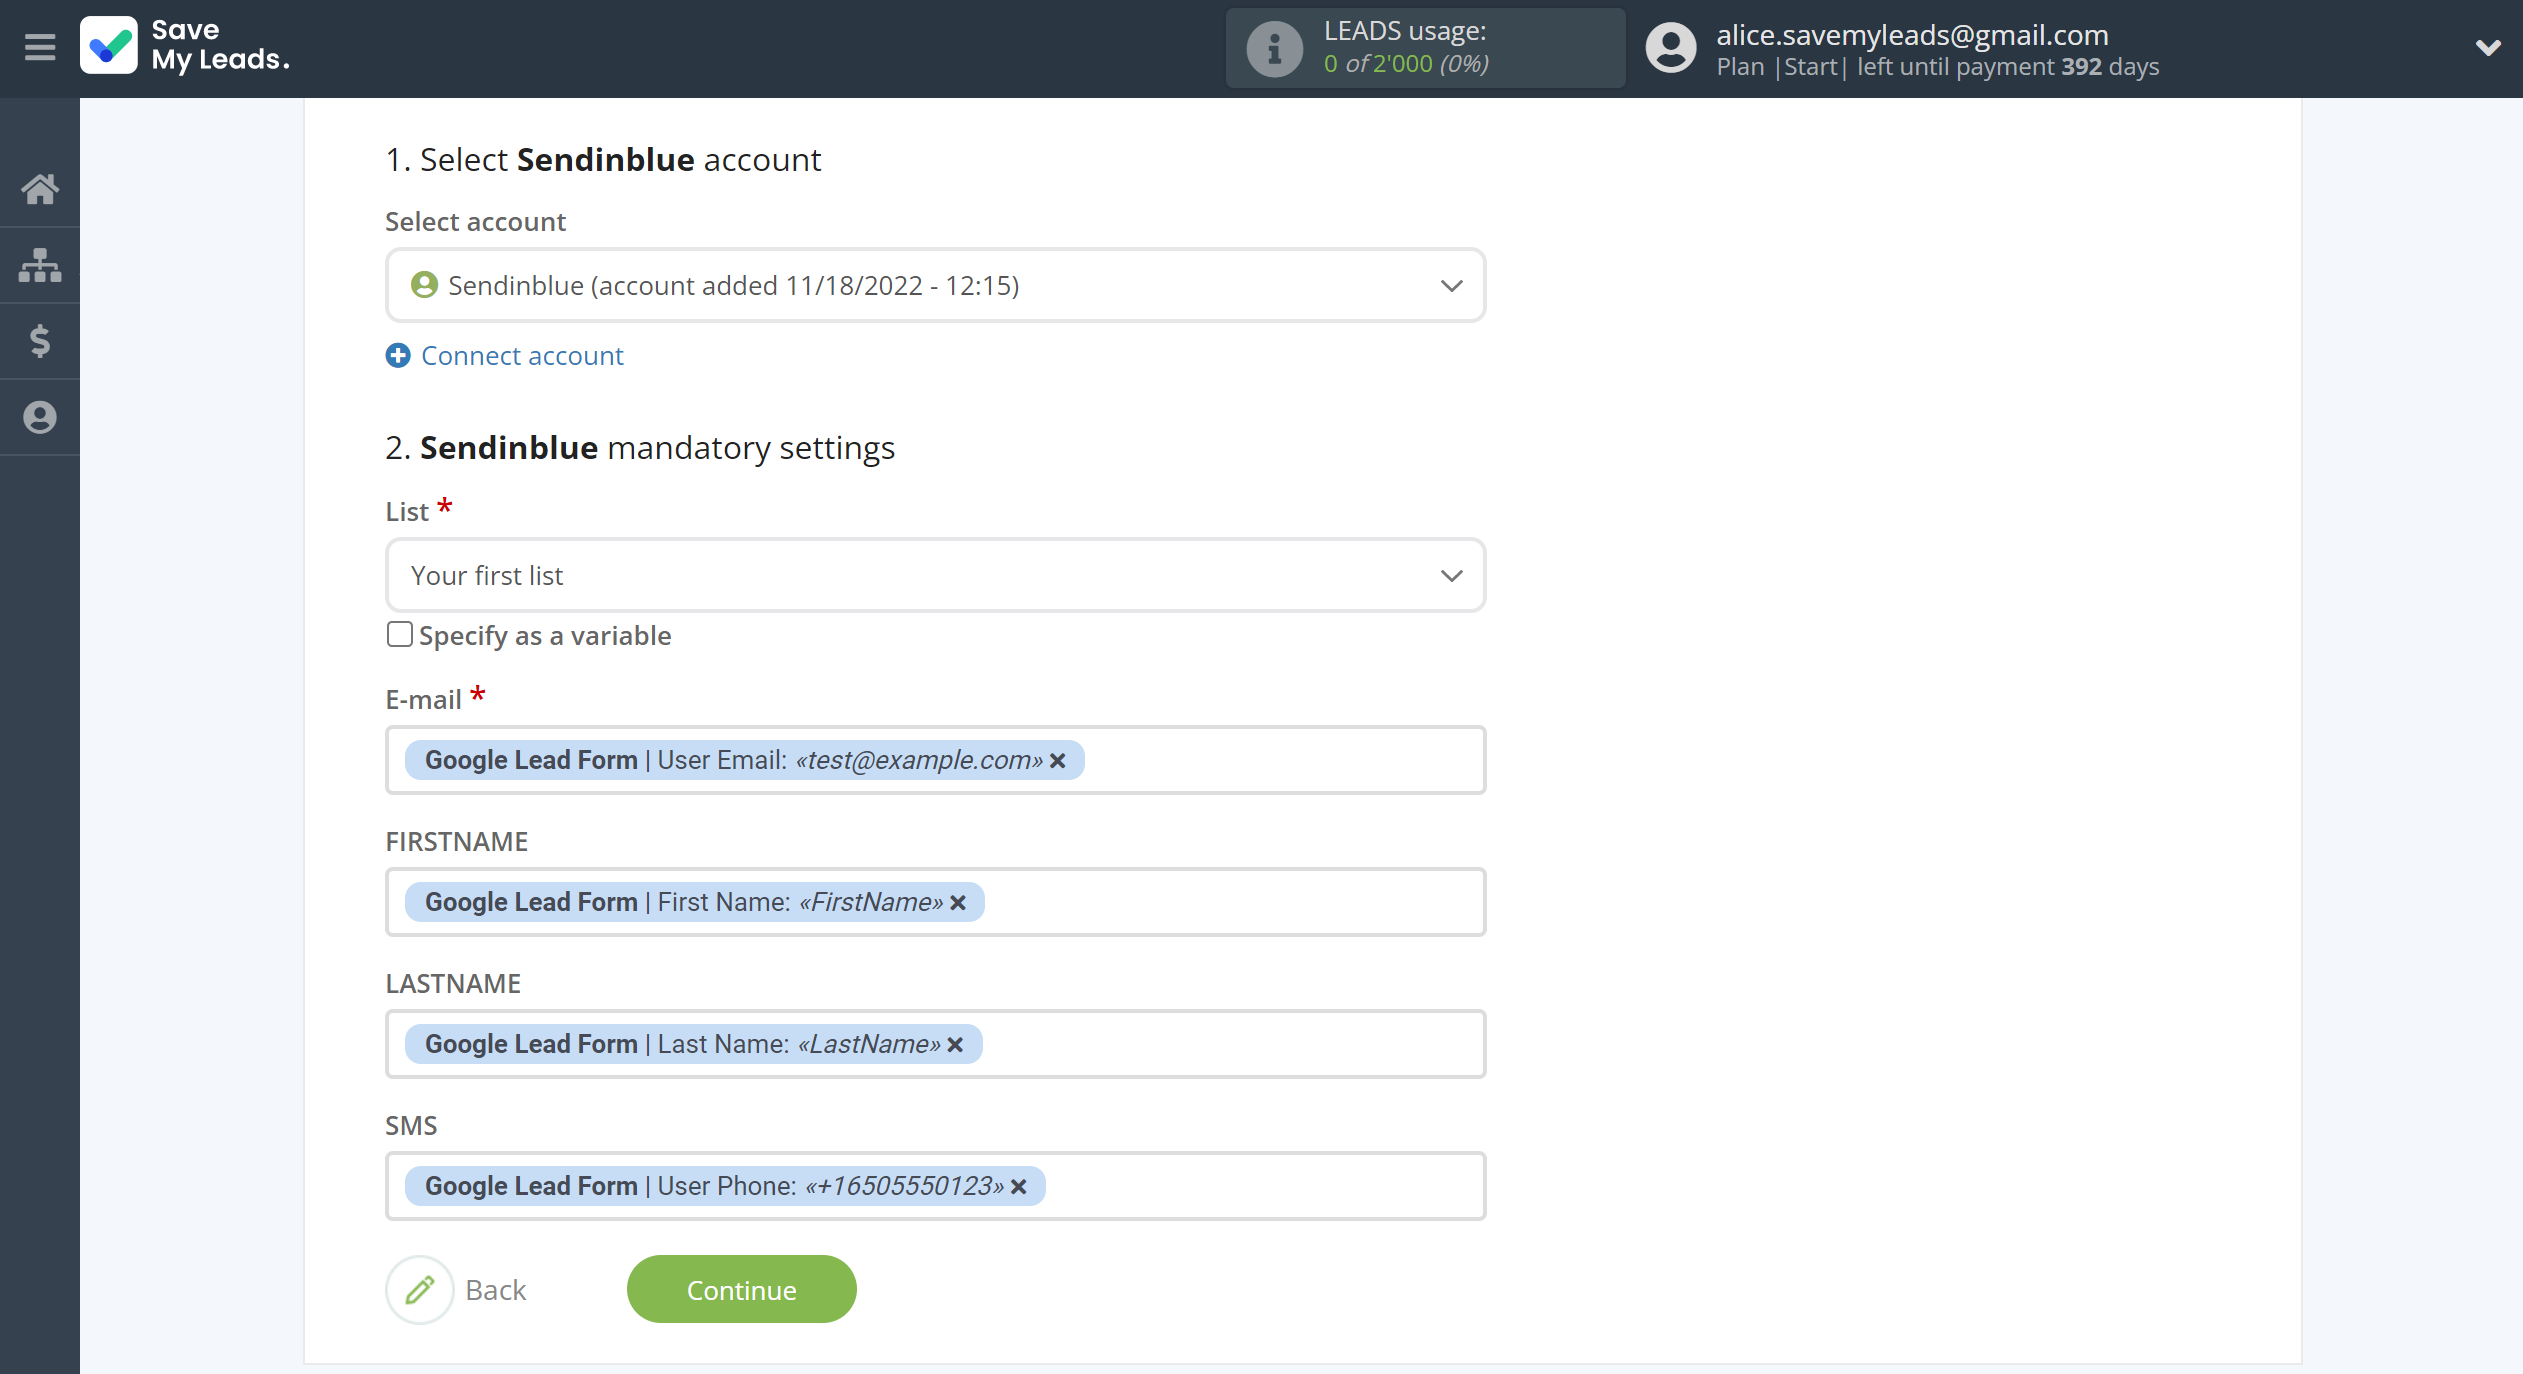
Task: Click the LEADS usage info icon
Action: [1274, 48]
